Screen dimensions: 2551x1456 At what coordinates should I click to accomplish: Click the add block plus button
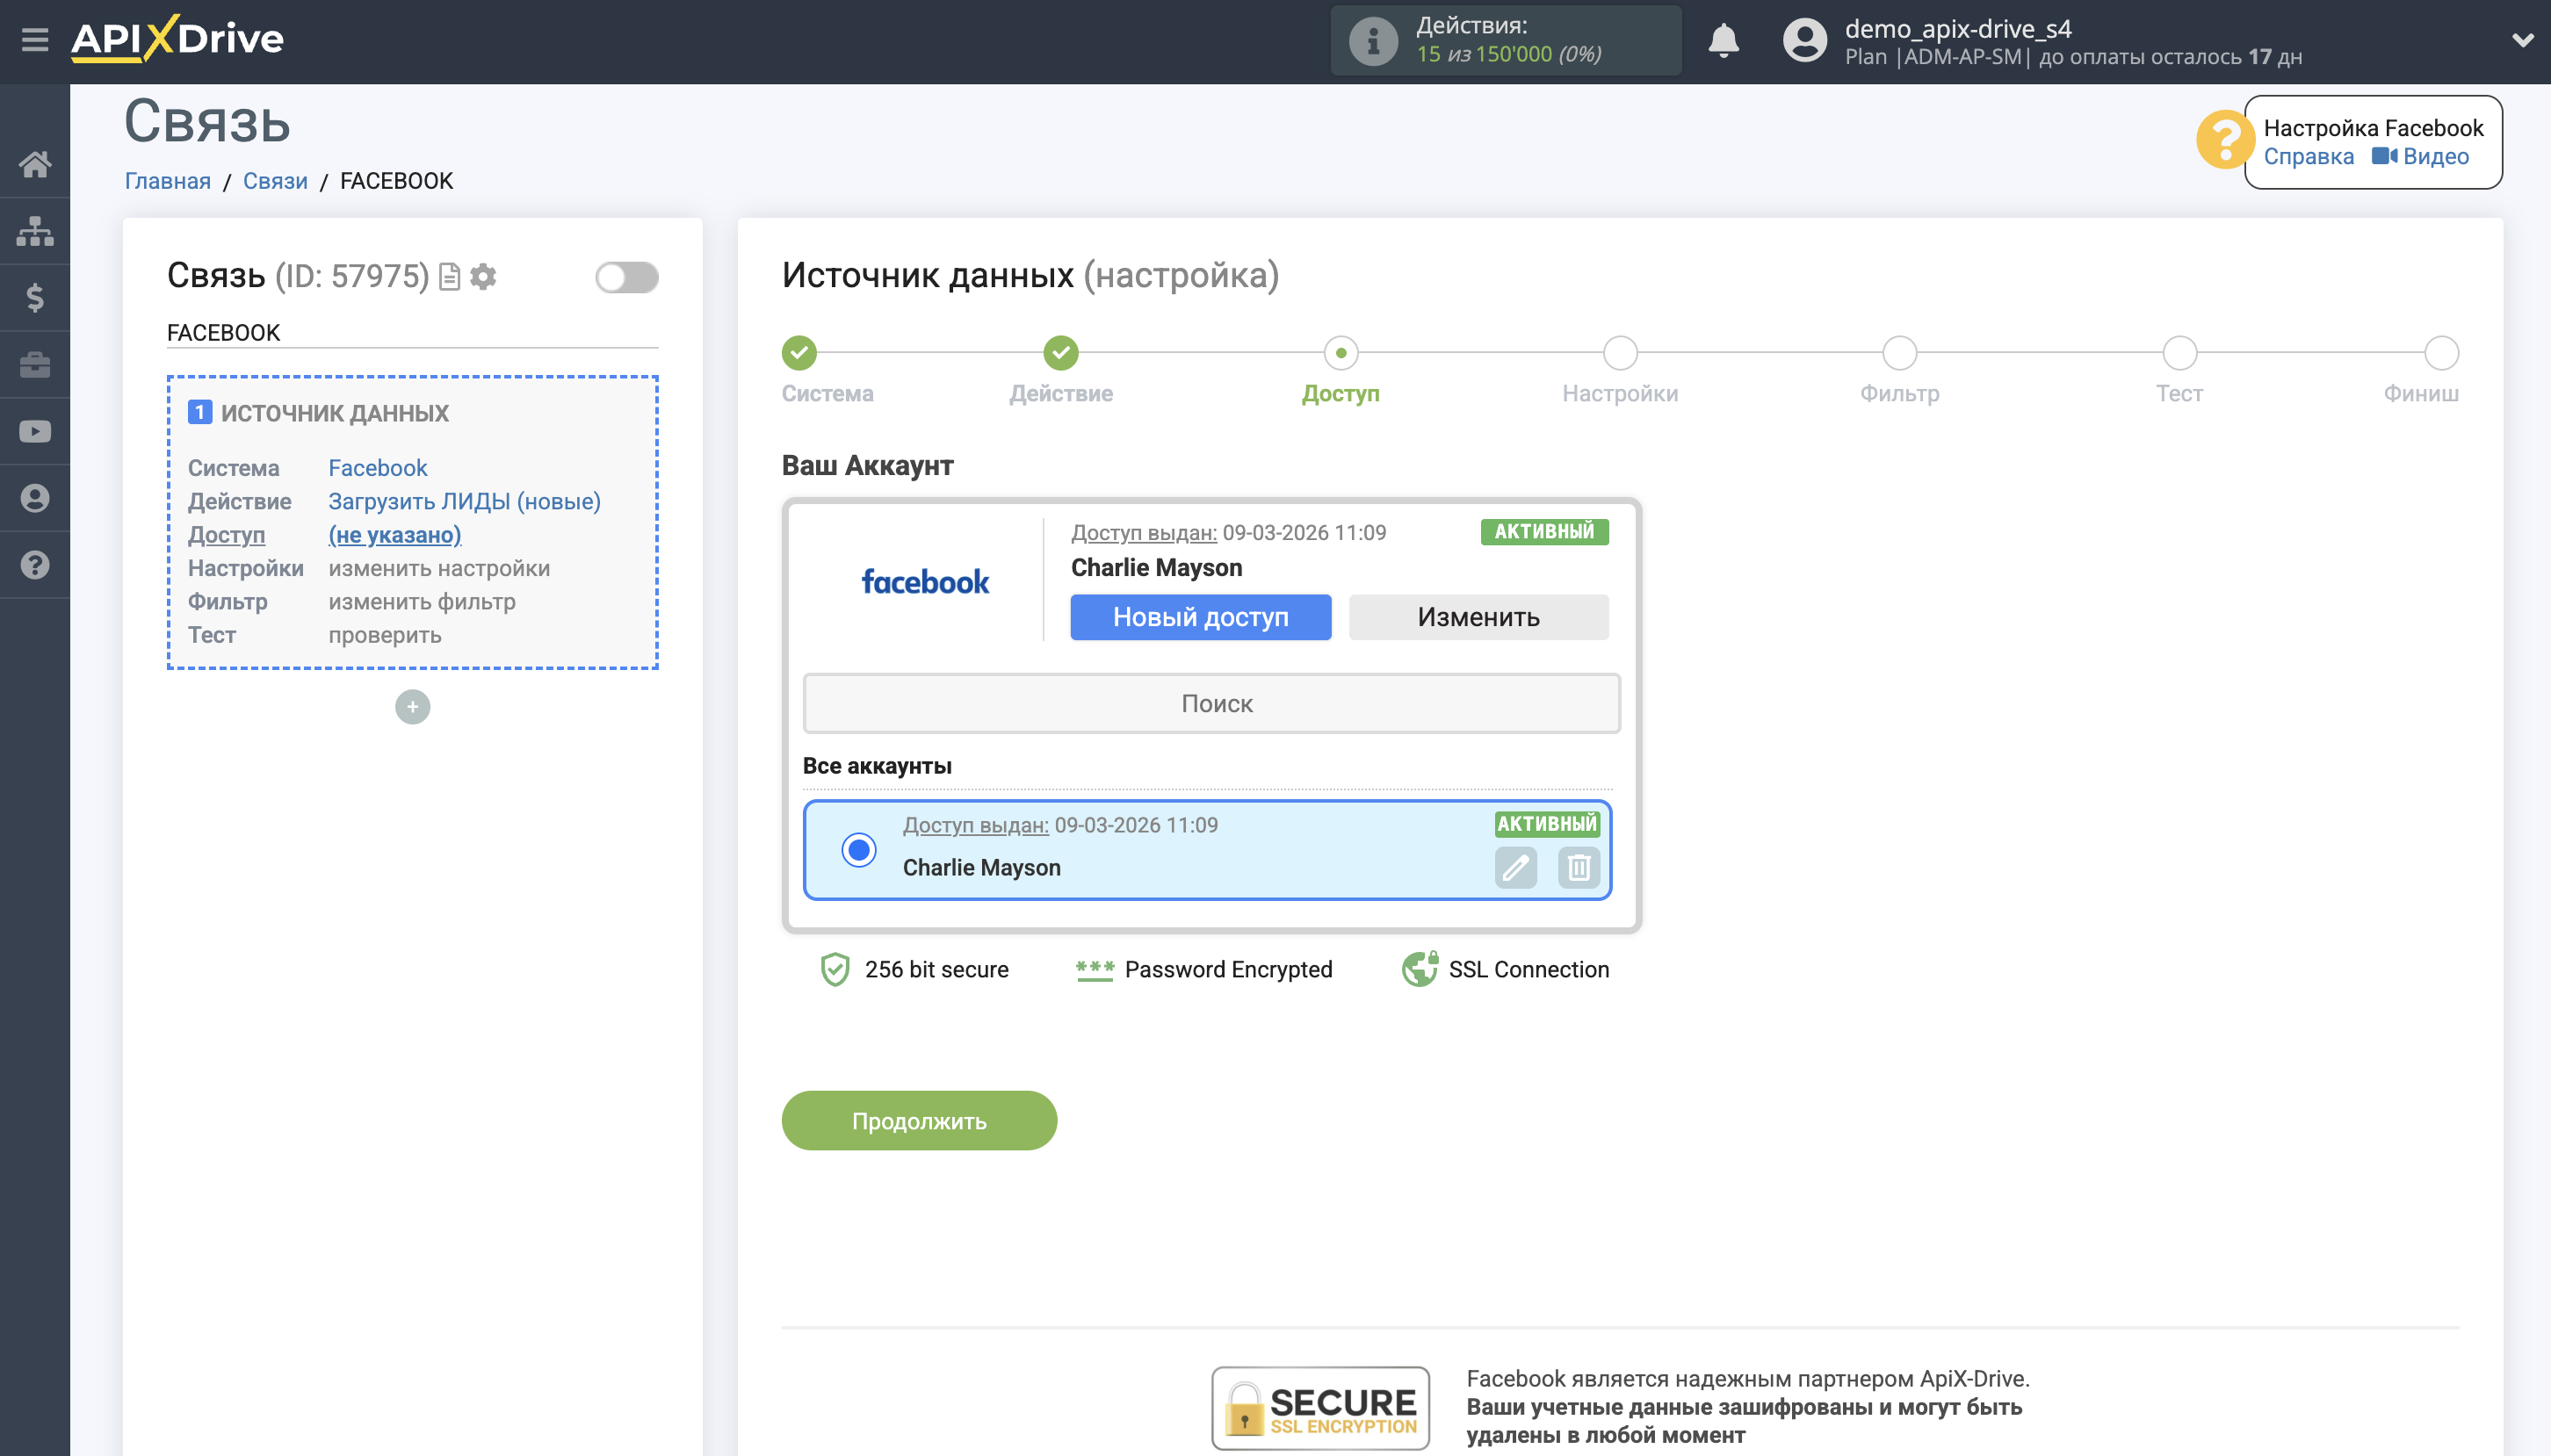[x=412, y=707]
